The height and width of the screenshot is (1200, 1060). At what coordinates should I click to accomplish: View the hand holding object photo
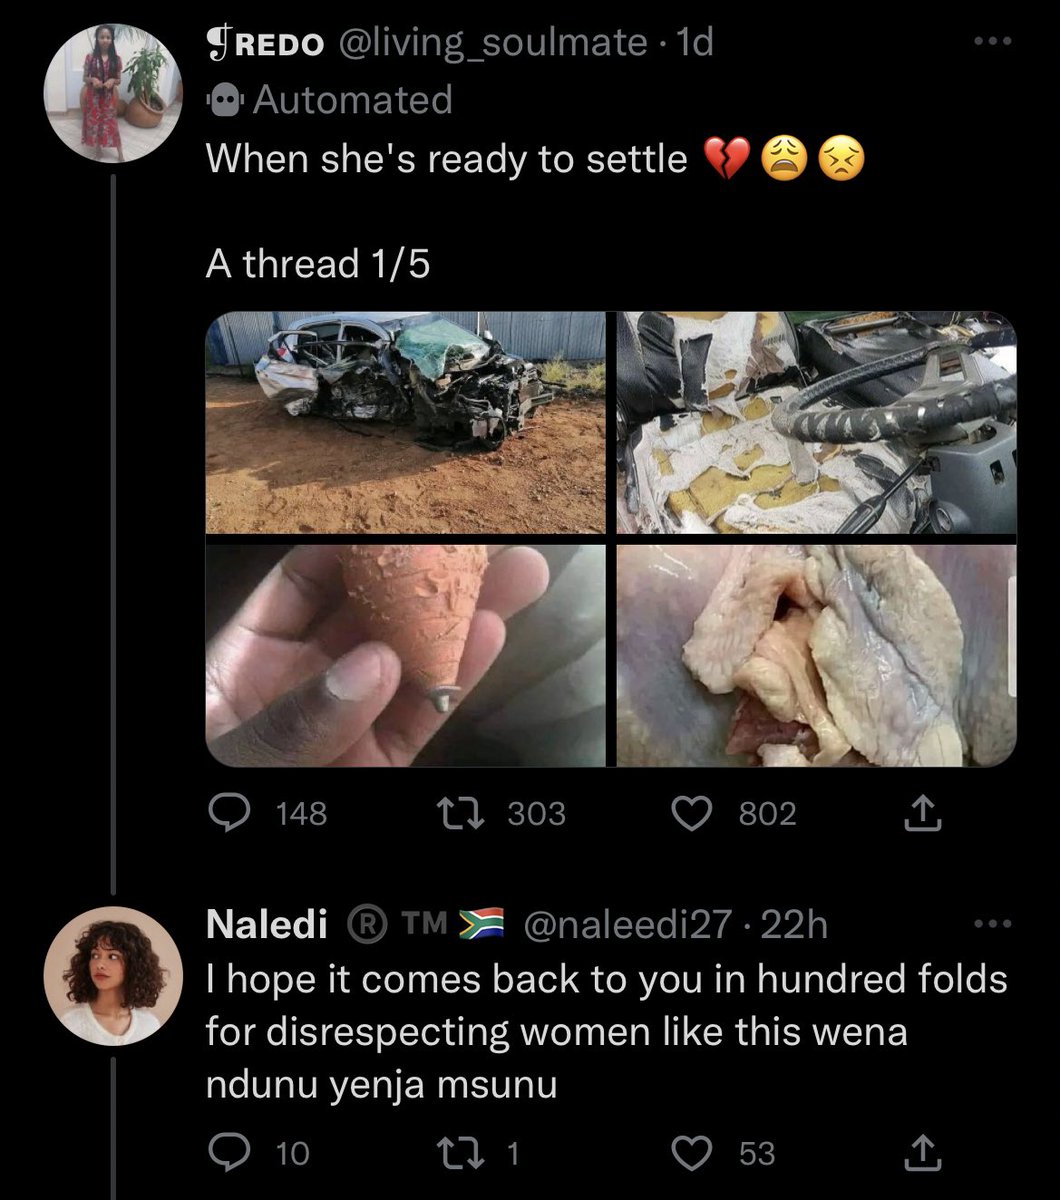[x=405, y=656]
